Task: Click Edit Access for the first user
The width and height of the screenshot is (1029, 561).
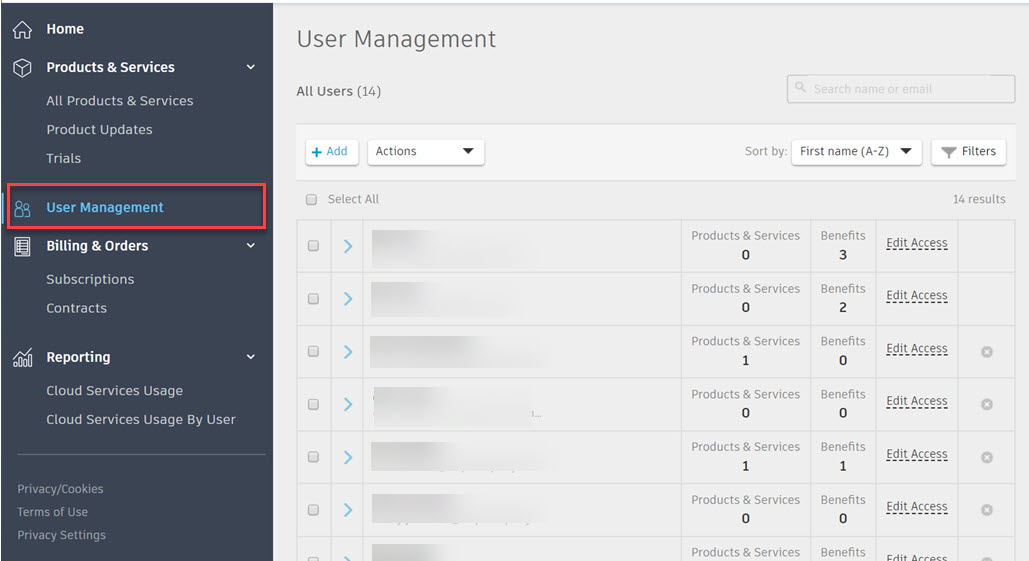Action: [916, 243]
